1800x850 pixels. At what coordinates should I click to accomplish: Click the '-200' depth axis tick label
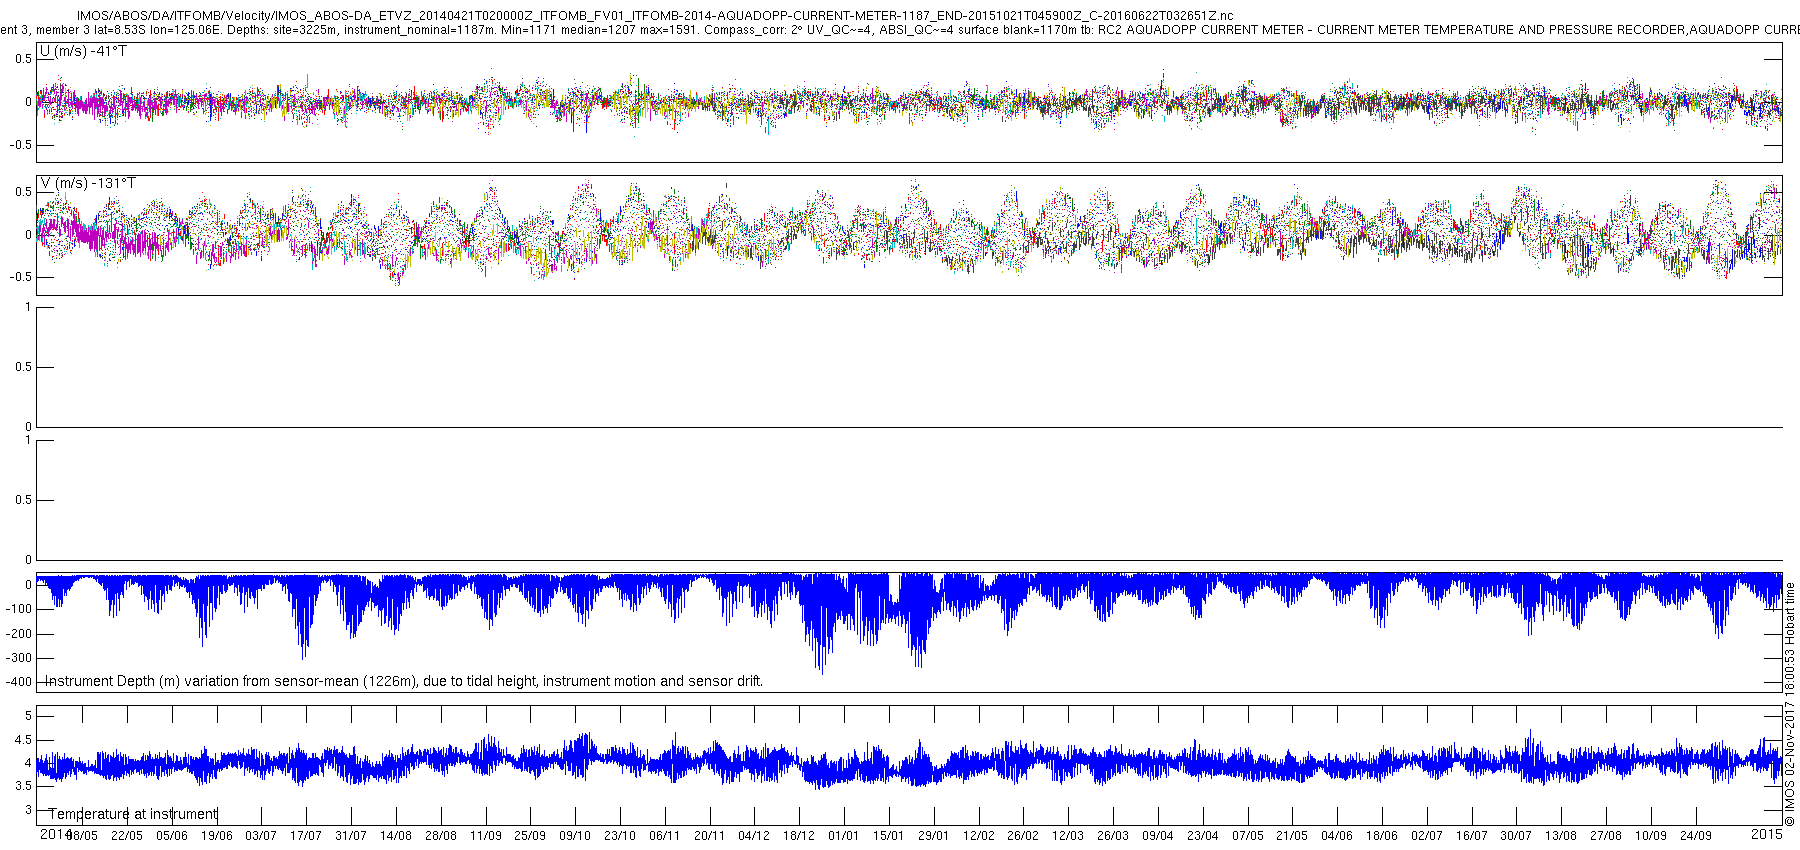21,634
